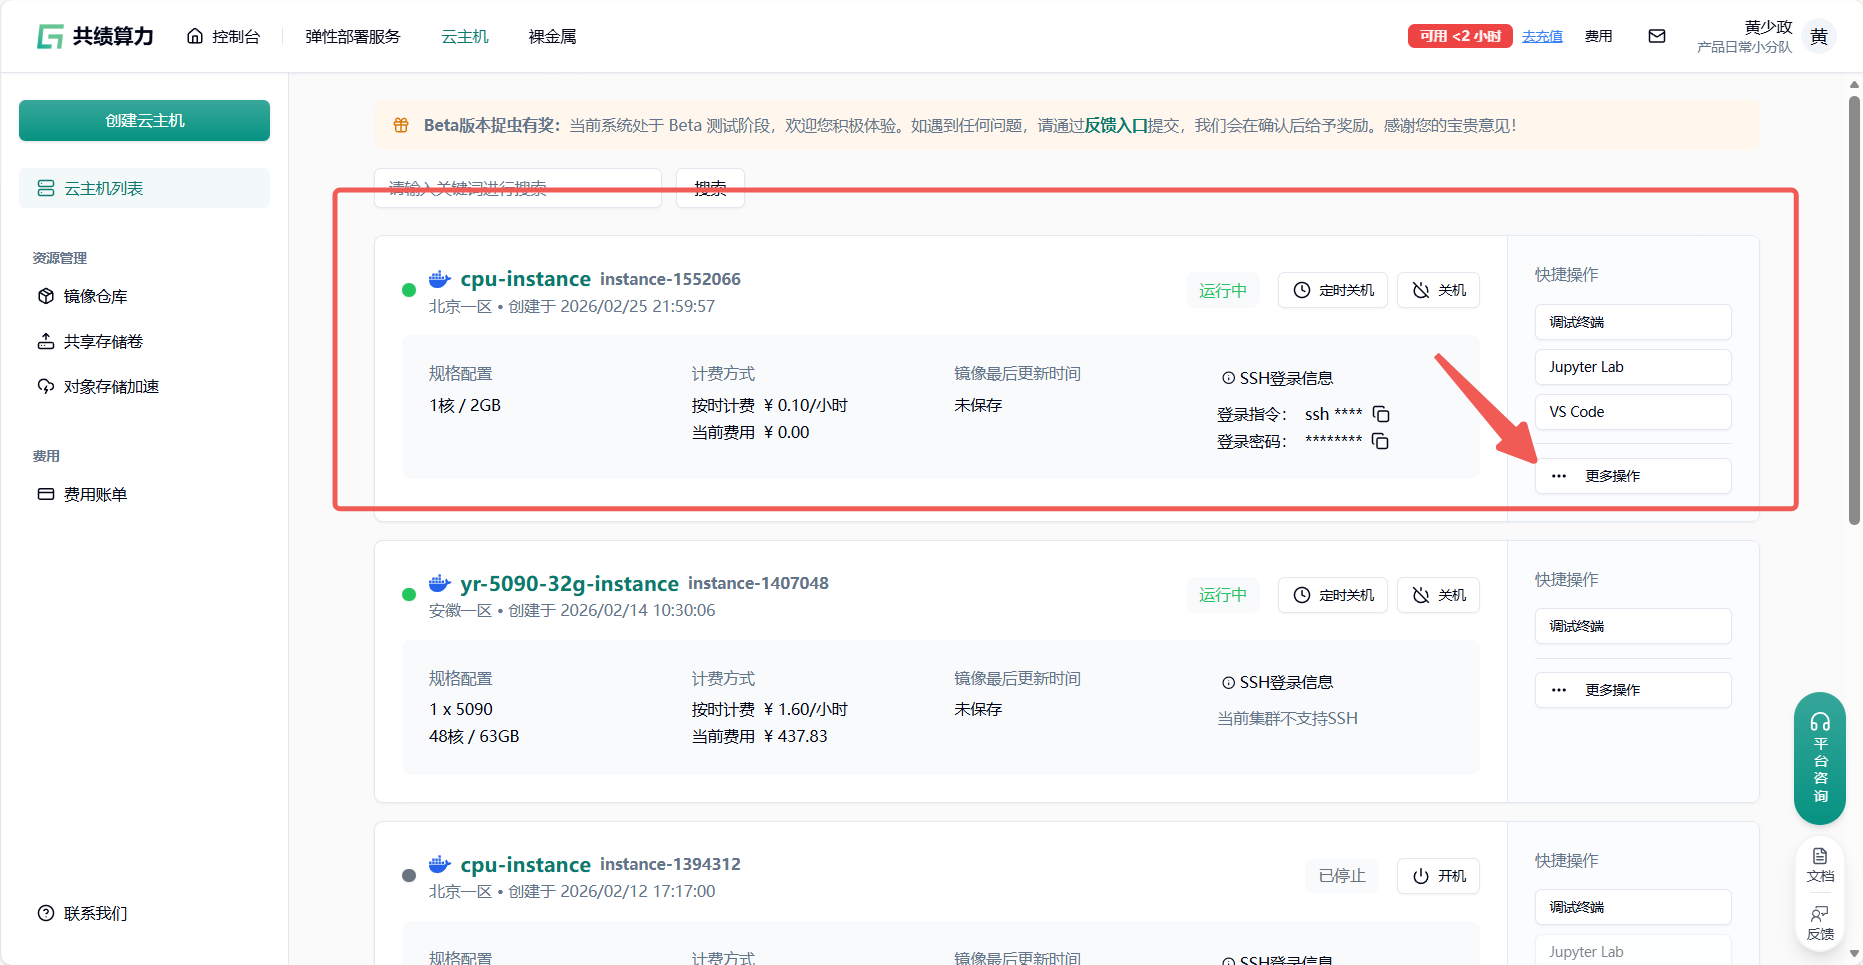
Task: Click the user avatar 黄
Action: click(x=1819, y=37)
